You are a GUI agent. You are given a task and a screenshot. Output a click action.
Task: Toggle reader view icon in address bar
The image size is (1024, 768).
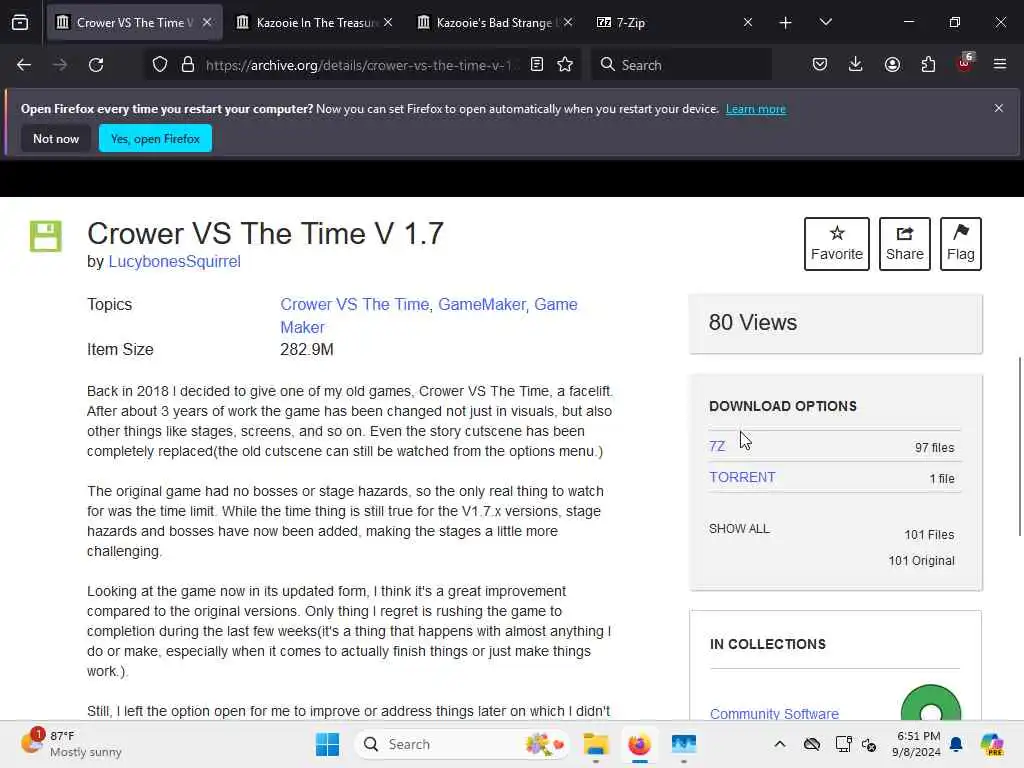tap(537, 65)
